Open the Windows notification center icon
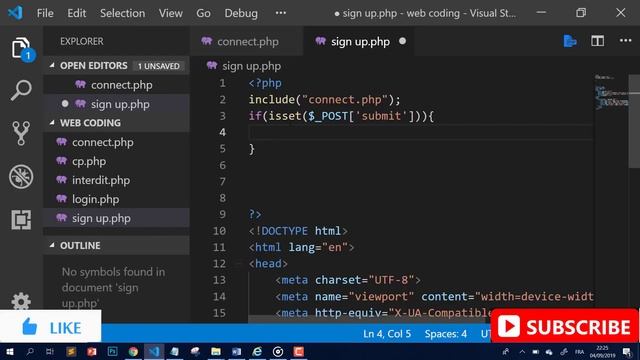640x360 pixels. pos(627,352)
